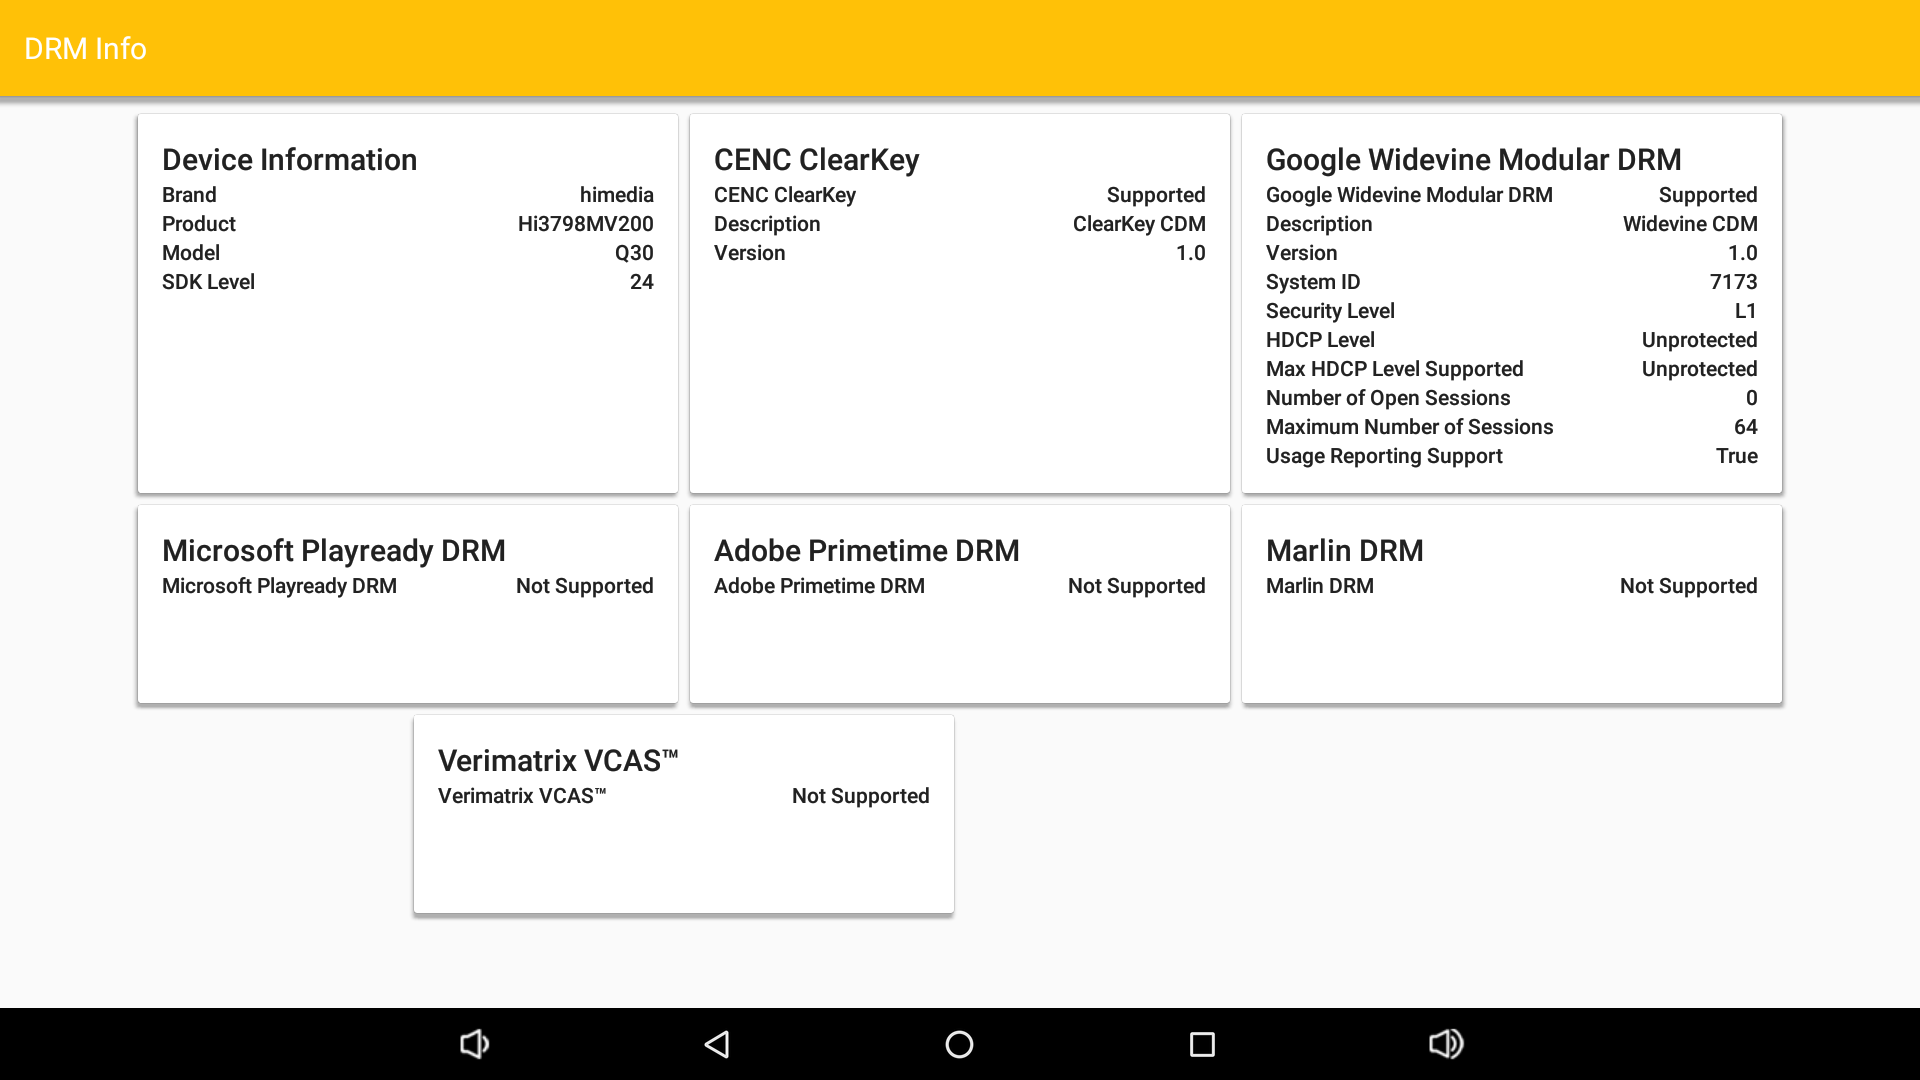The image size is (1920, 1080).
Task: Select CENC ClearKey Supported status
Action: pos(1155,195)
